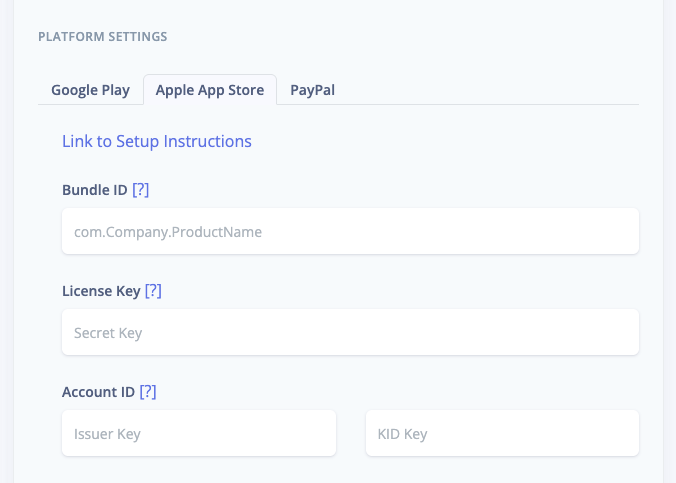
Task: Click into the Secret Key input
Action: [x=350, y=332]
